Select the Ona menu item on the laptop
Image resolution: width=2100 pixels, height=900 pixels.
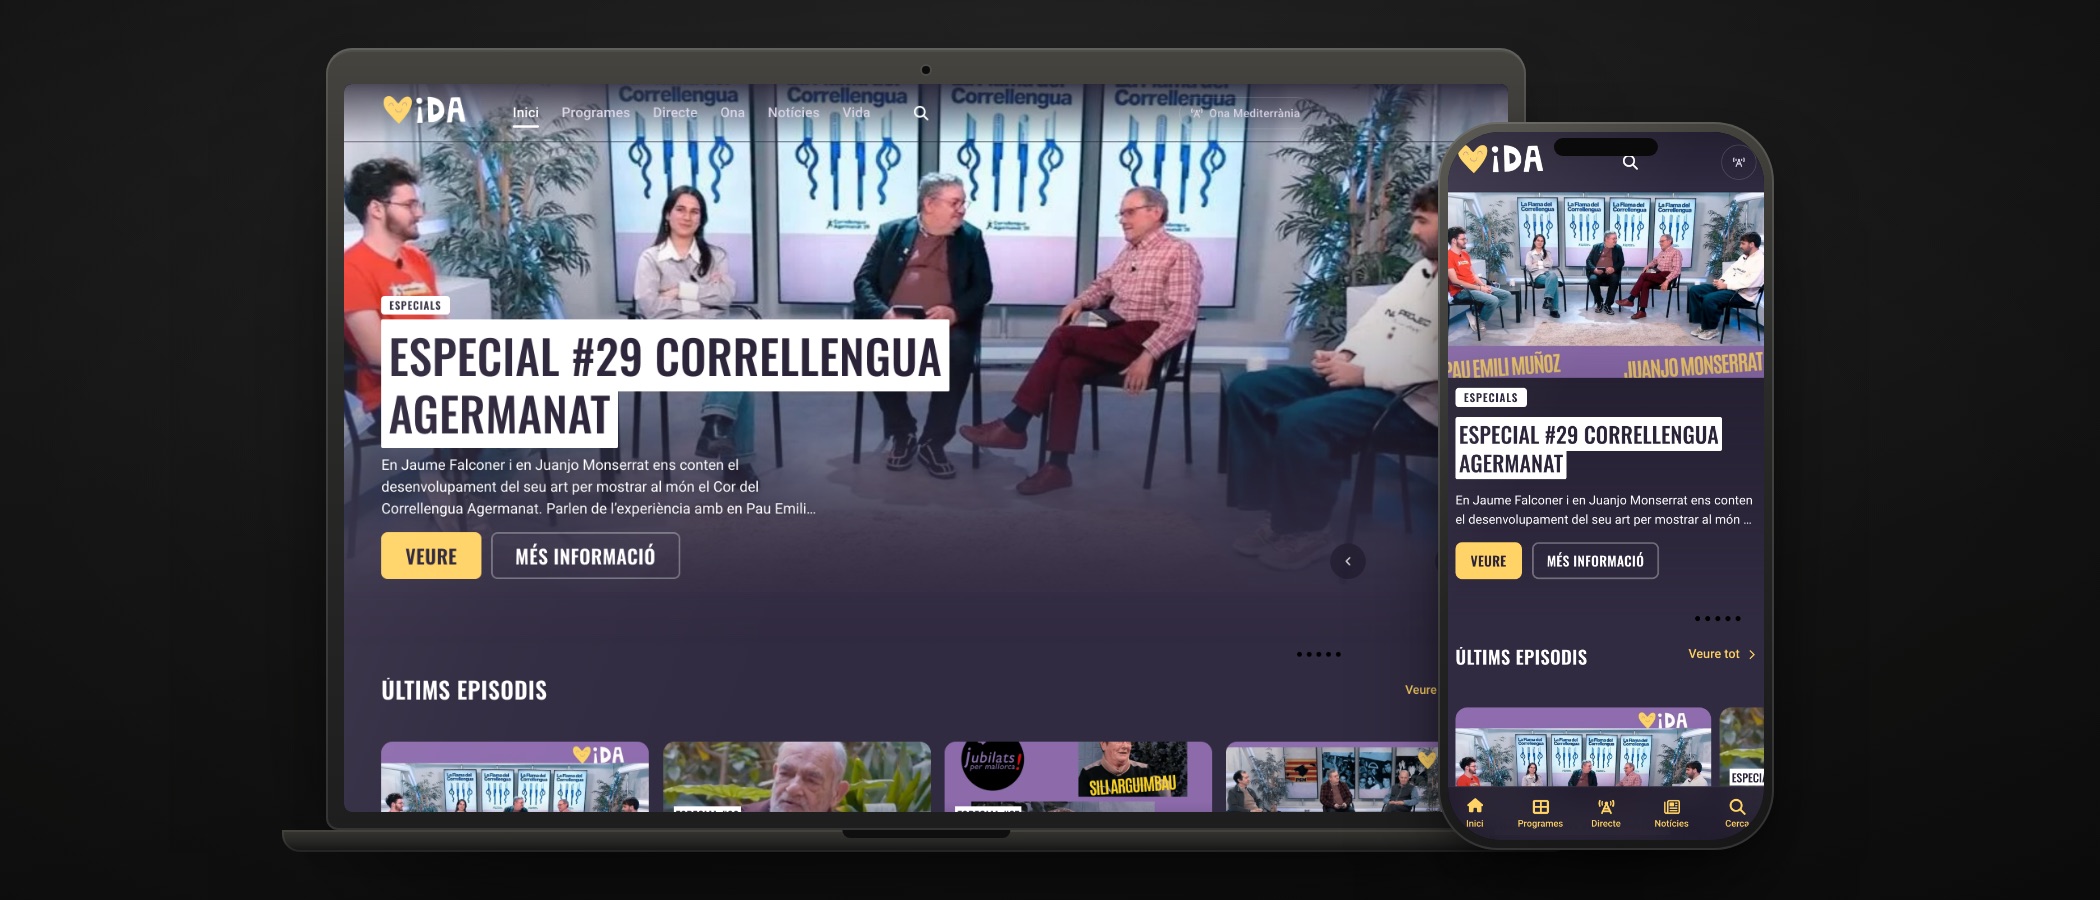coord(732,113)
